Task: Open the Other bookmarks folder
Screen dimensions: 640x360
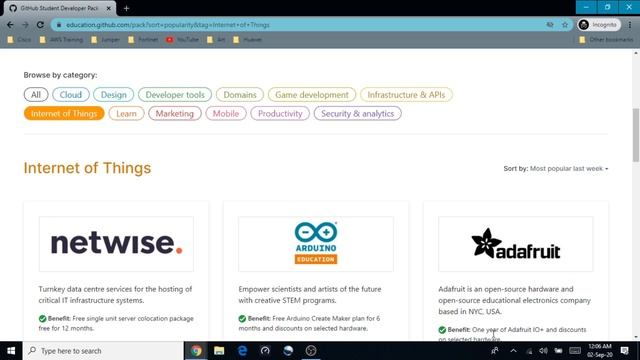Action: click(607, 40)
